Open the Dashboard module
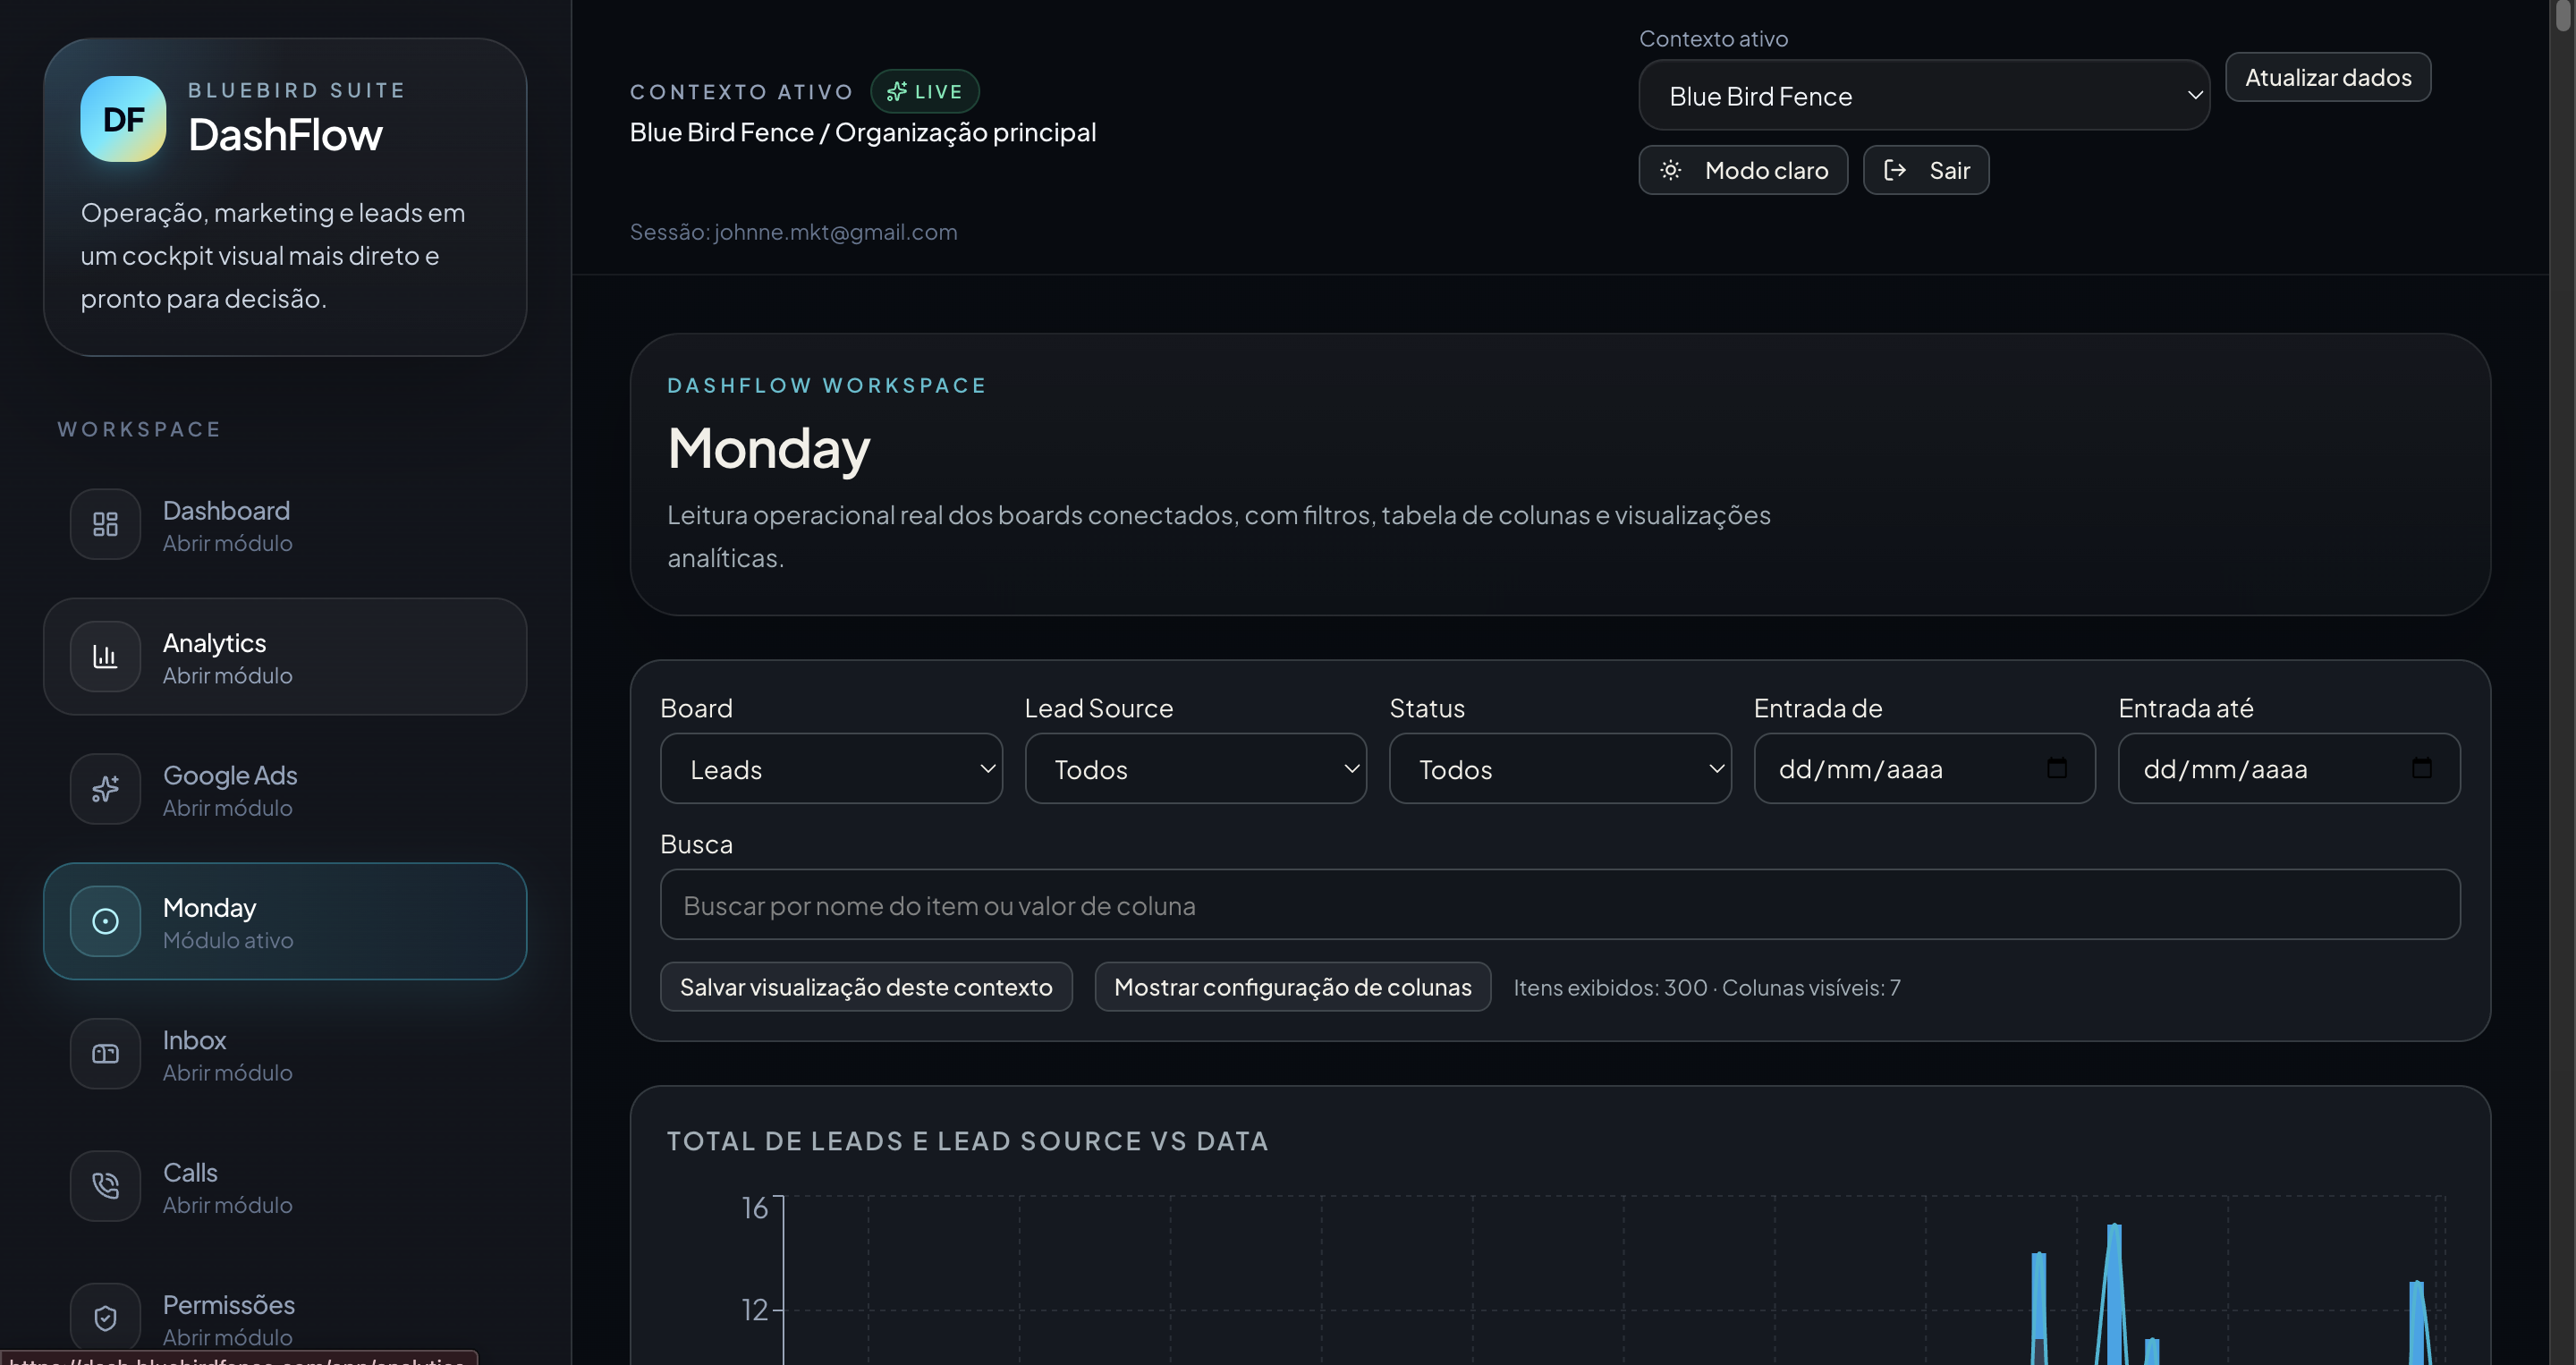The width and height of the screenshot is (2576, 1365). pyautogui.click(x=285, y=524)
